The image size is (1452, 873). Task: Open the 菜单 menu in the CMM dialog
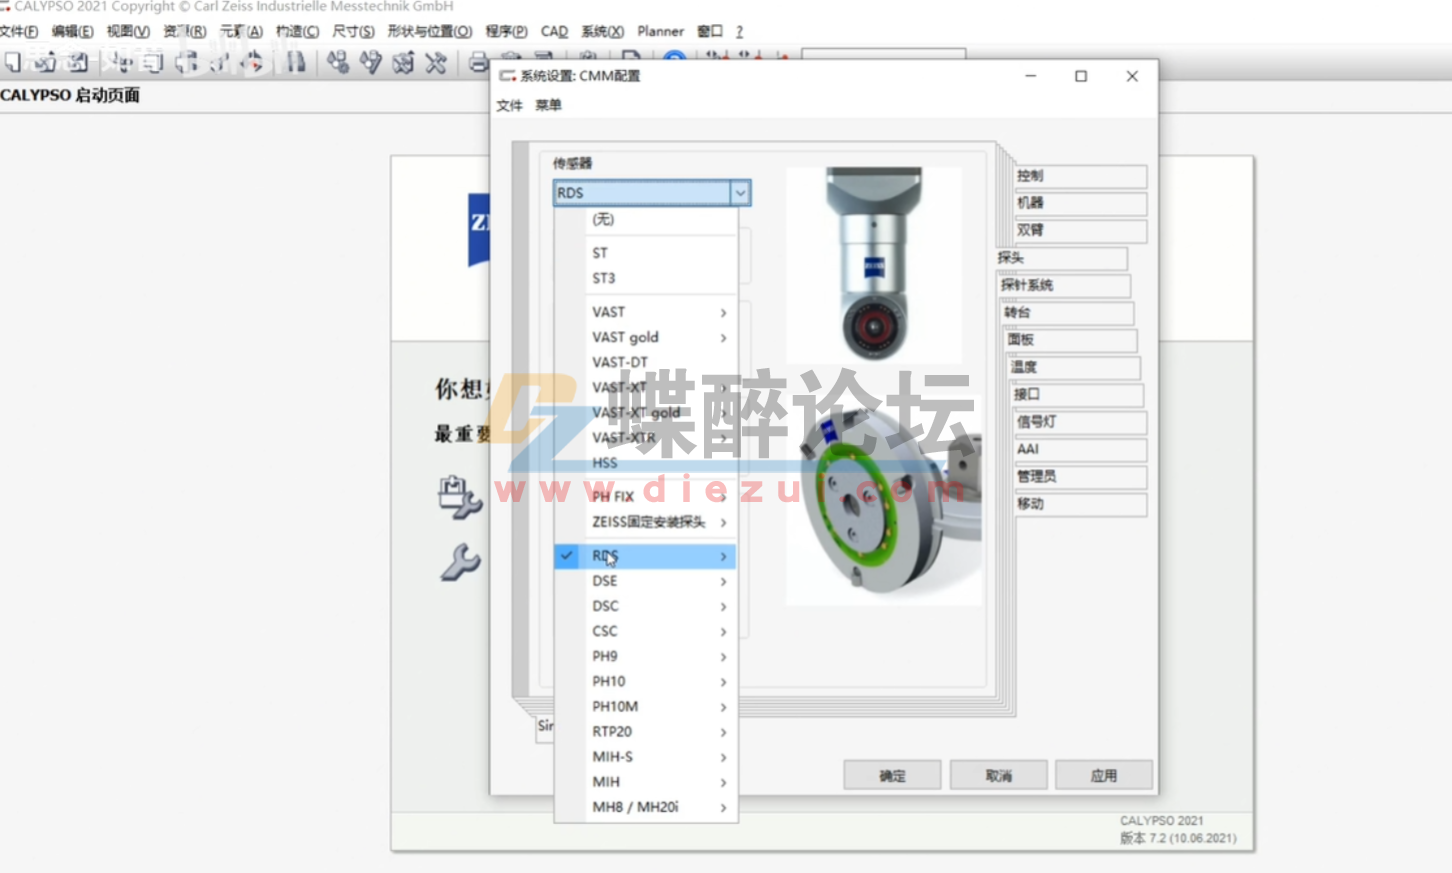click(548, 105)
